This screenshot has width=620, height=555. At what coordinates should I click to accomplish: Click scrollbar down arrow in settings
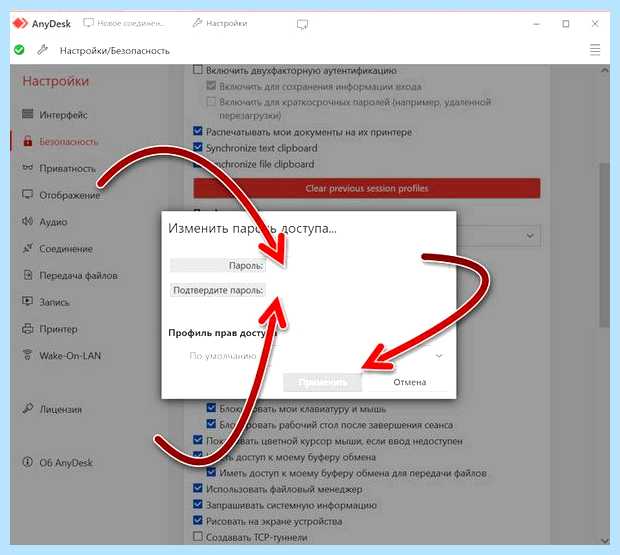click(604, 540)
